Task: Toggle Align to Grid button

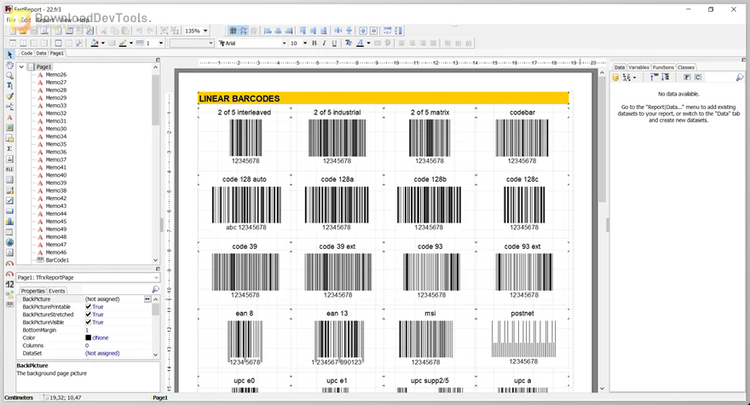Action: pos(243,31)
